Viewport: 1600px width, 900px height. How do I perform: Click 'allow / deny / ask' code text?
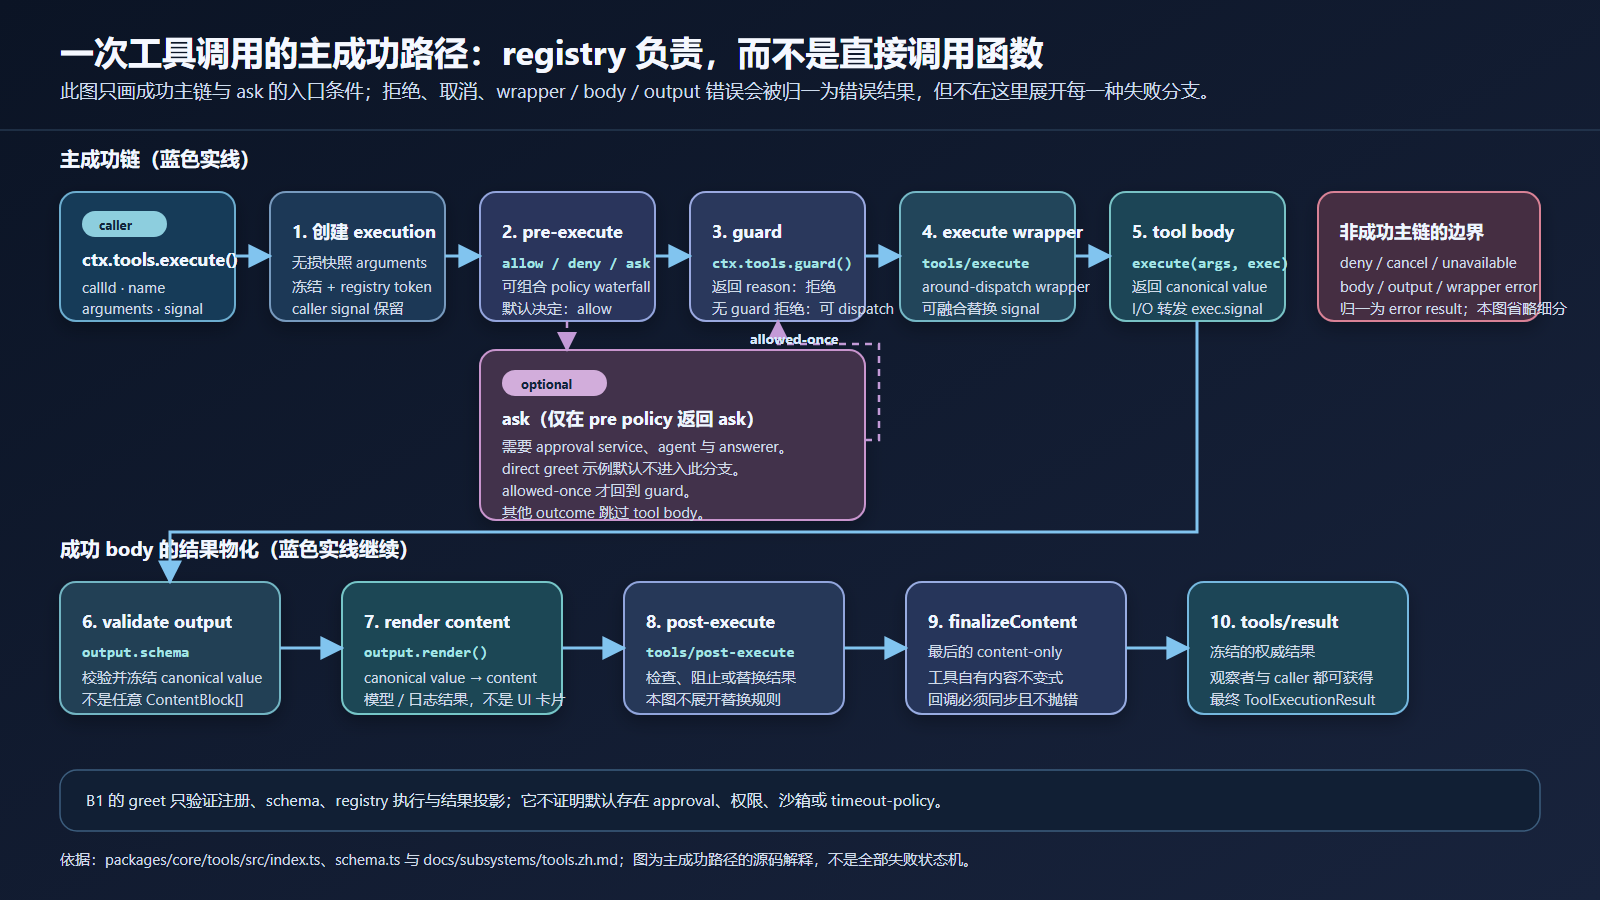[576, 263]
